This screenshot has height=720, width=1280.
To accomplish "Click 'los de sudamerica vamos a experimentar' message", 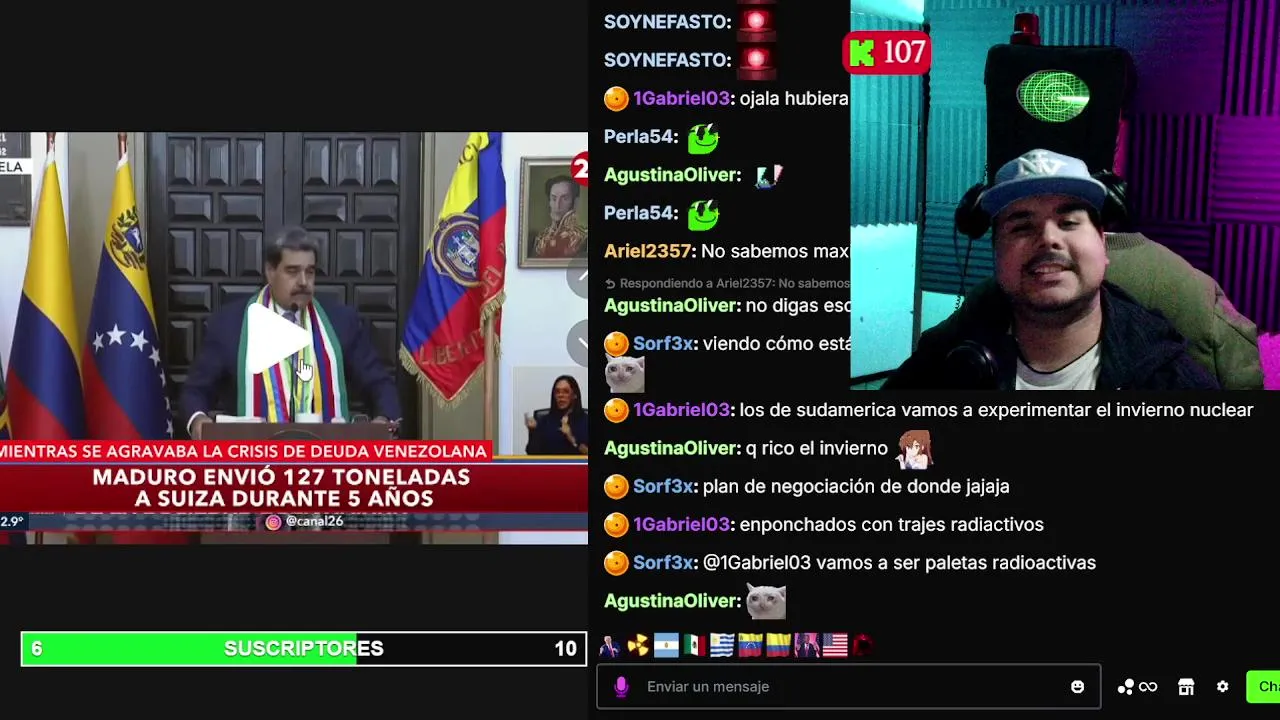I will 996,410.
